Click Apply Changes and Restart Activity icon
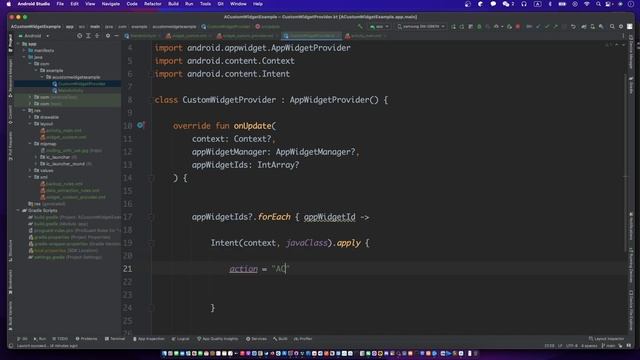 pos(453,27)
